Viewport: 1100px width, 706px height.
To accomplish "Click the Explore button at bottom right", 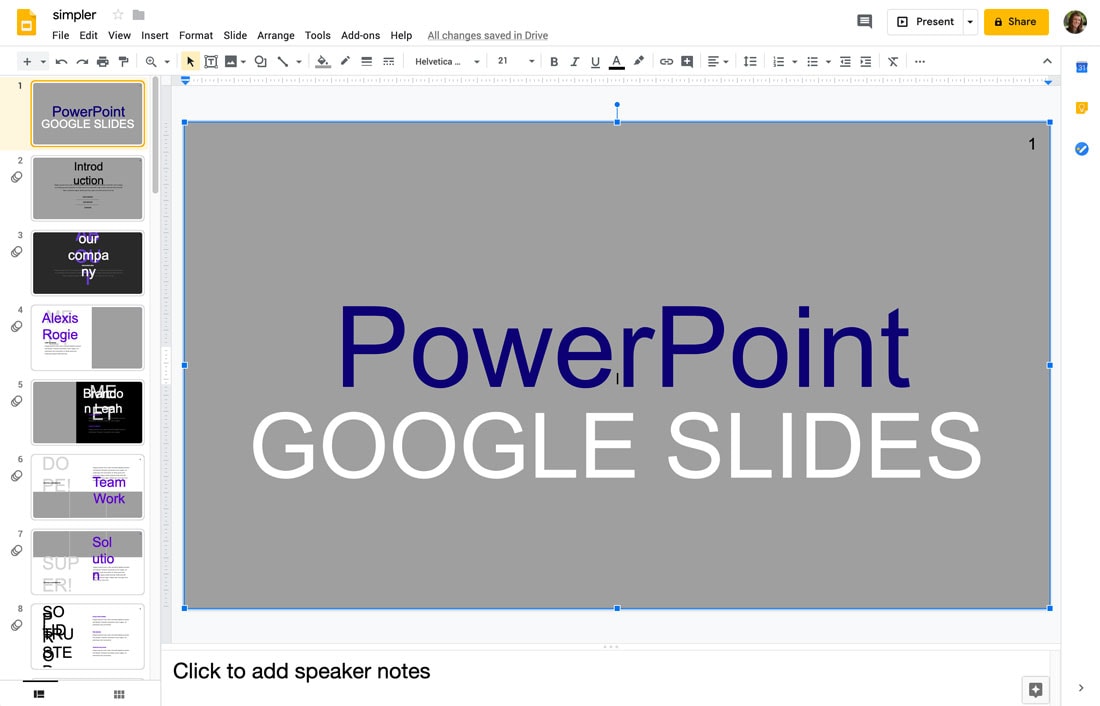I will pos(1035,689).
